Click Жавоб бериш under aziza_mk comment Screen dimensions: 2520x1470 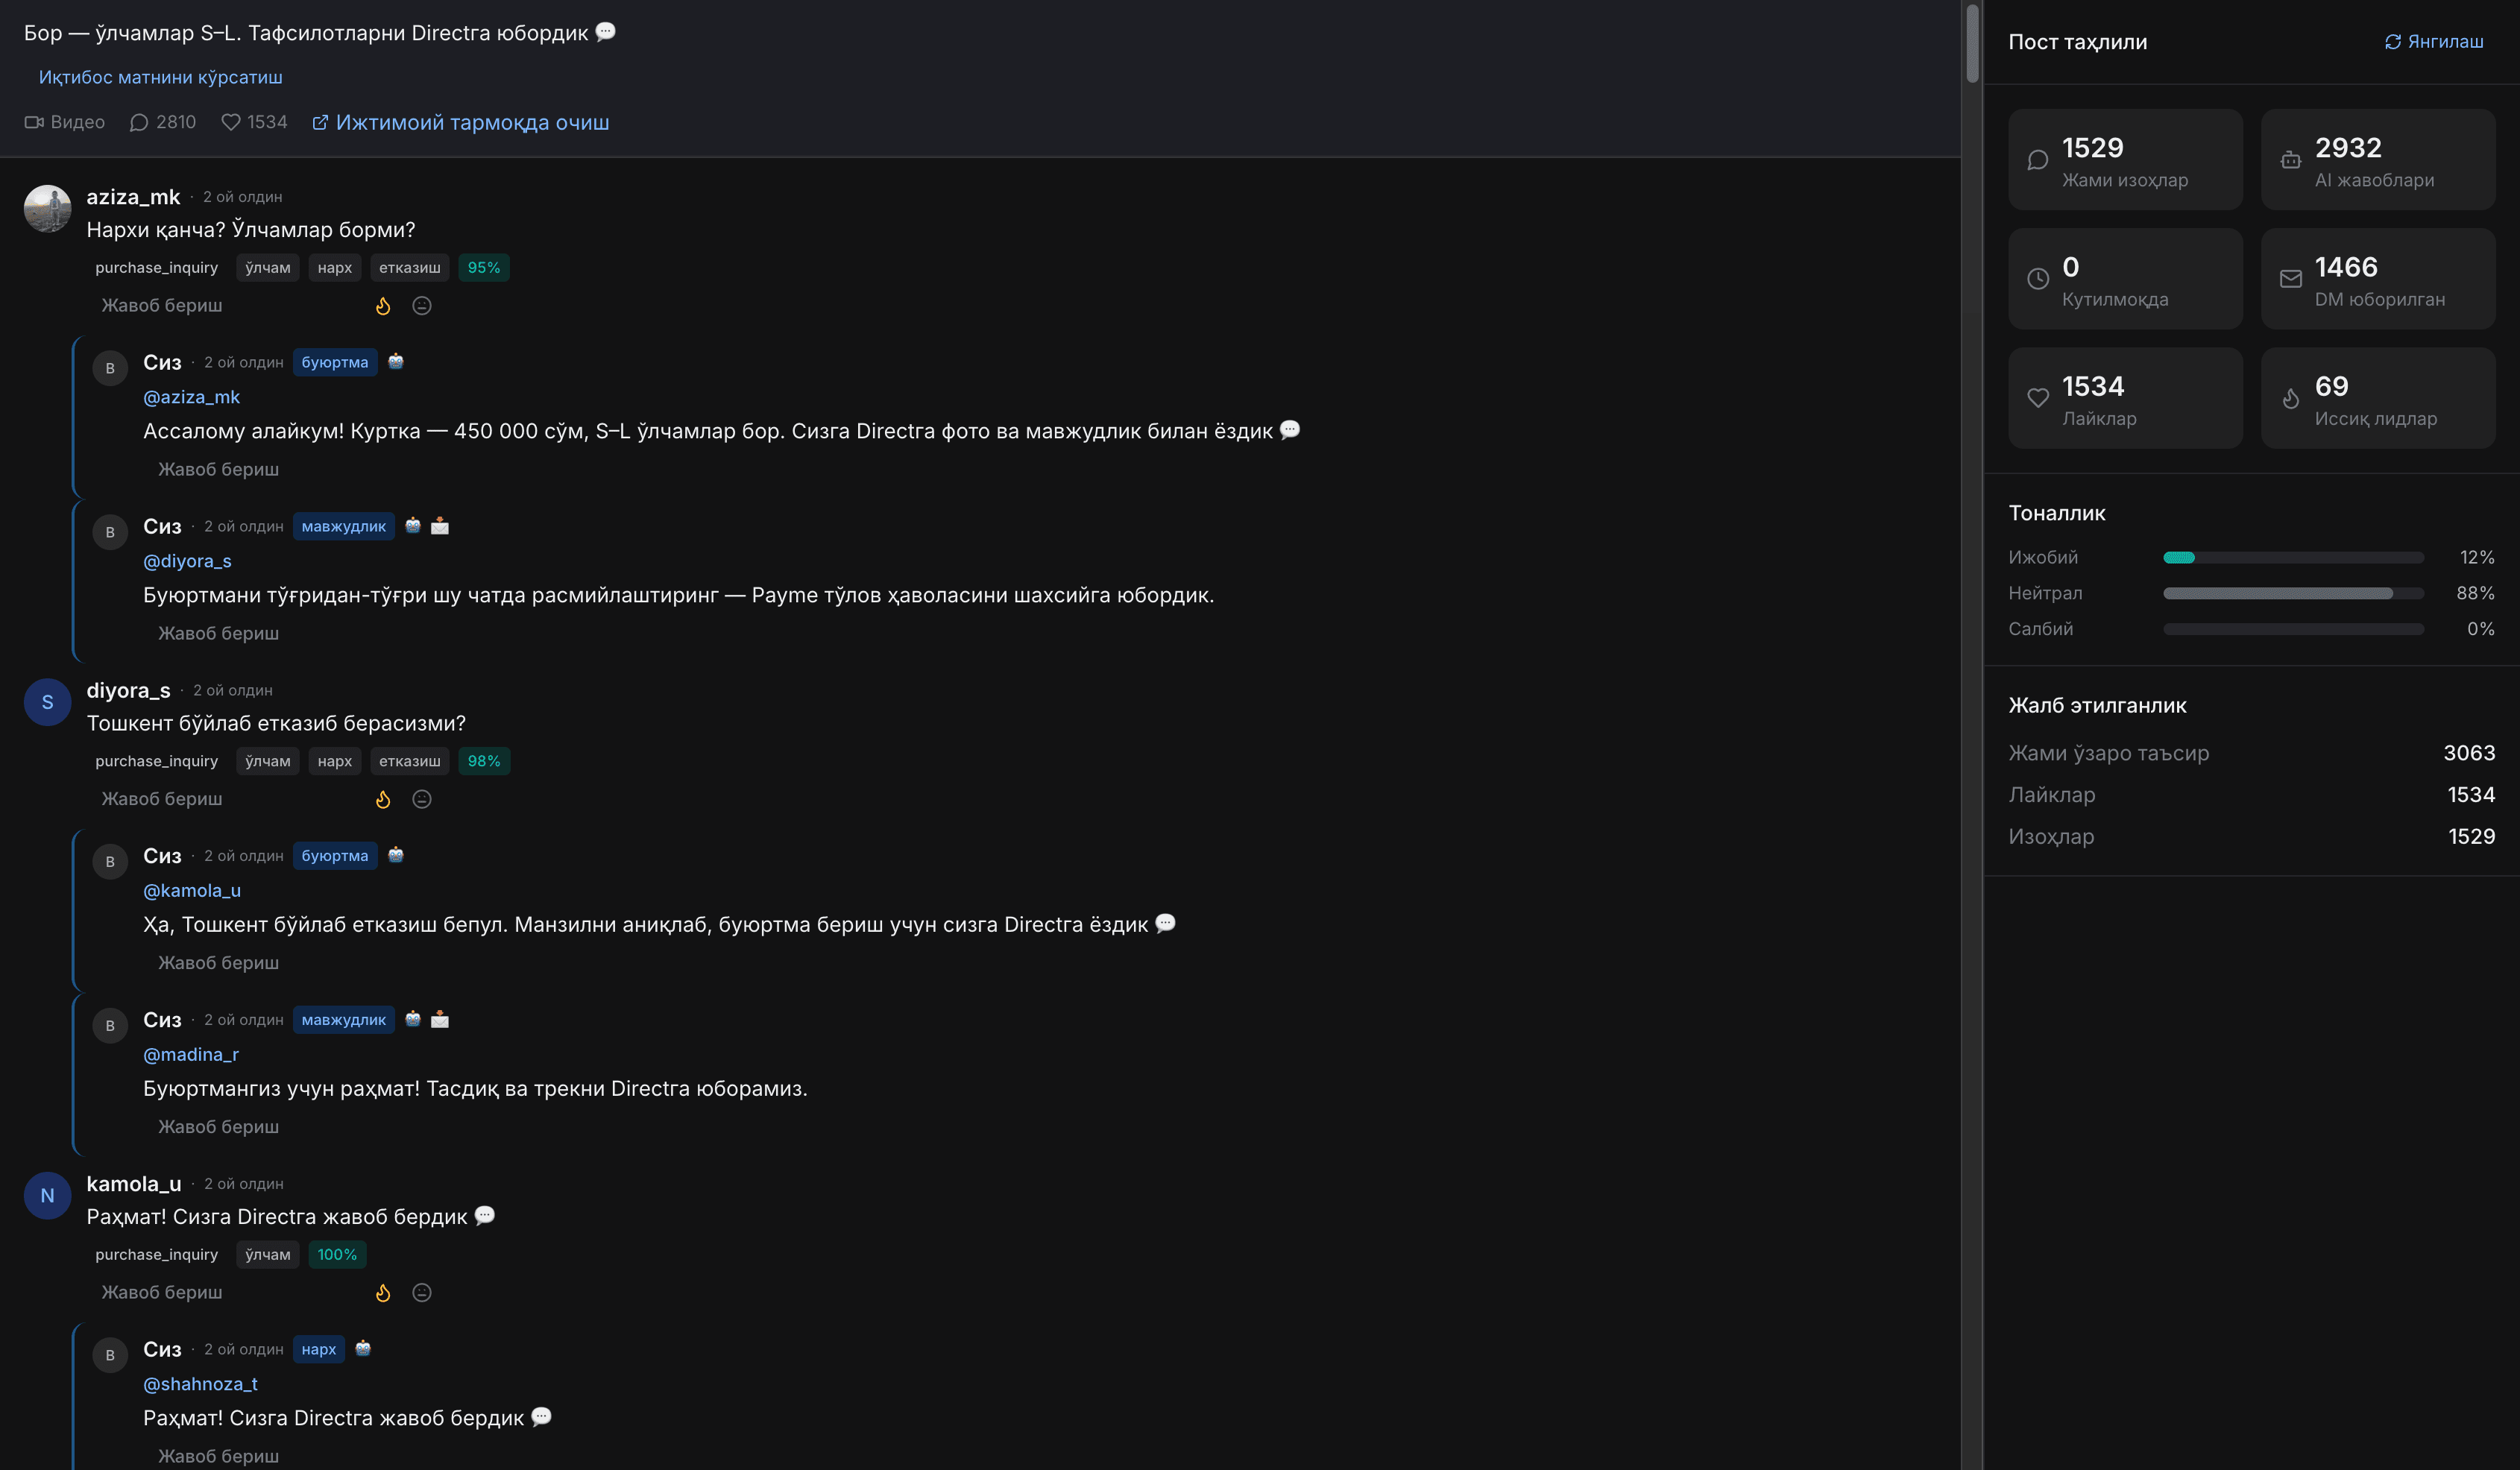tap(162, 305)
